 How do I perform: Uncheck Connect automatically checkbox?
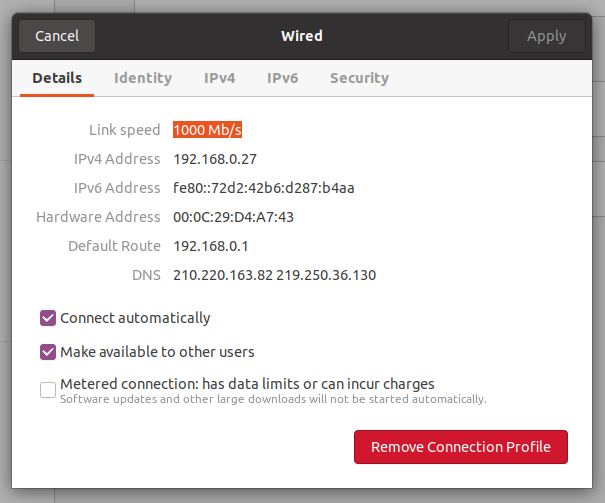pyautogui.click(x=48, y=318)
